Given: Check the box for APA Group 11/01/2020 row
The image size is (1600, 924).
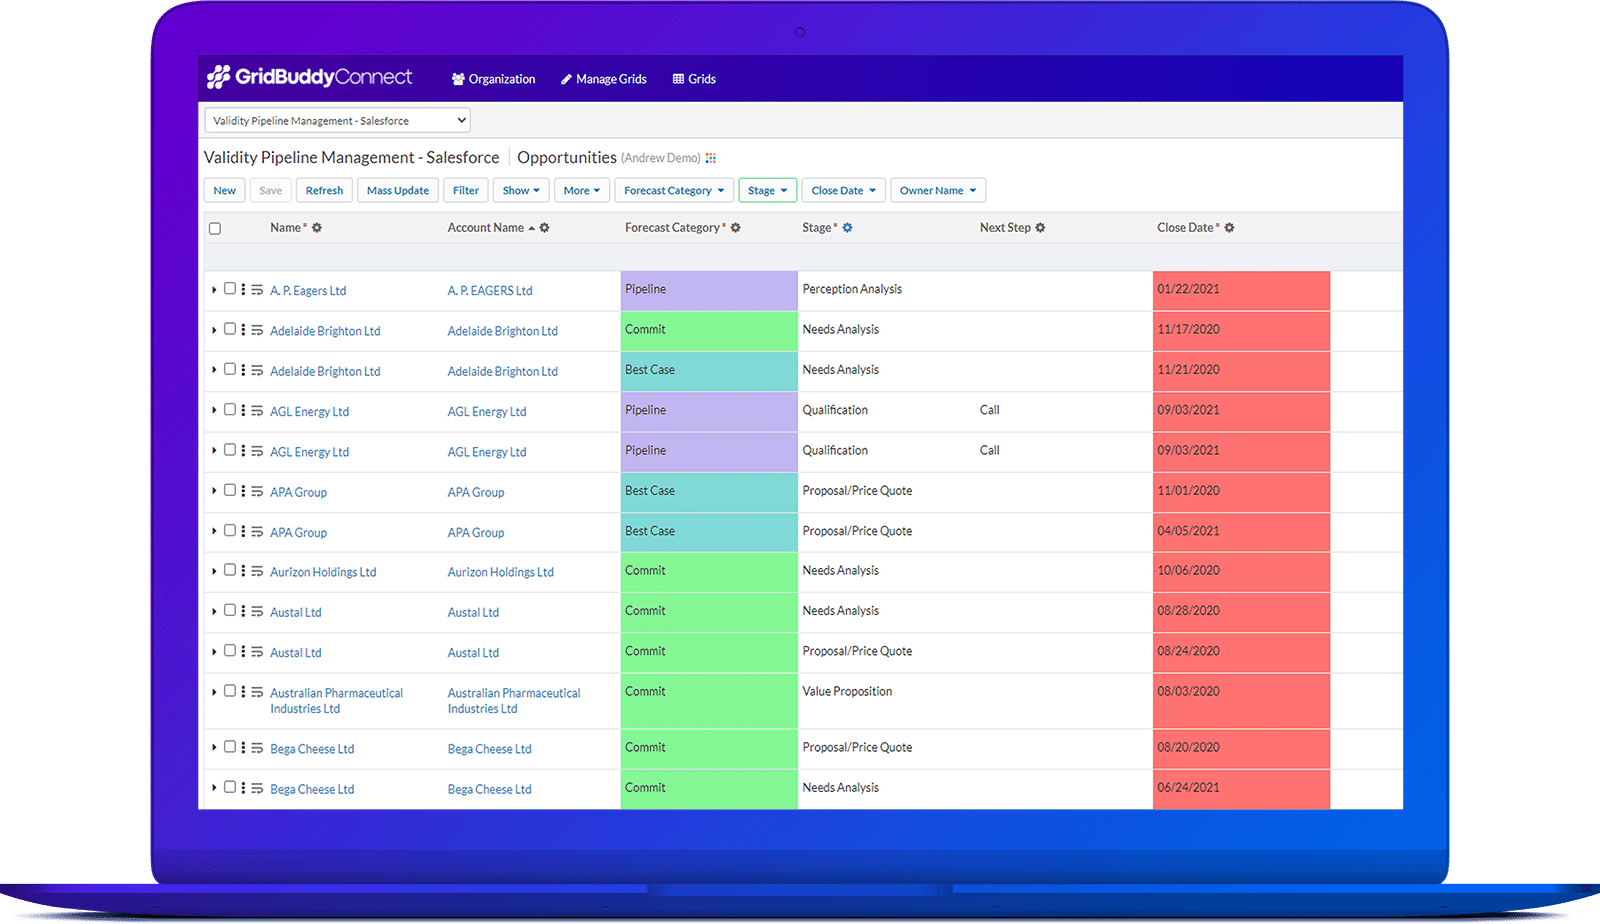Looking at the screenshot, I should pos(230,490).
